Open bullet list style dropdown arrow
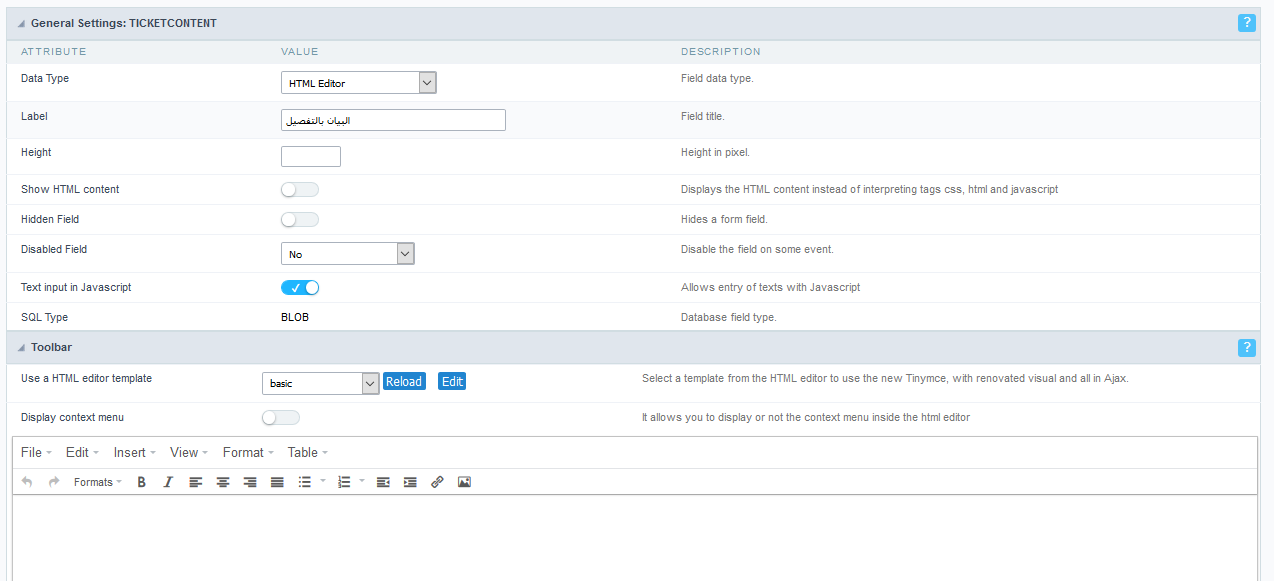1274x581 pixels. 323,482
